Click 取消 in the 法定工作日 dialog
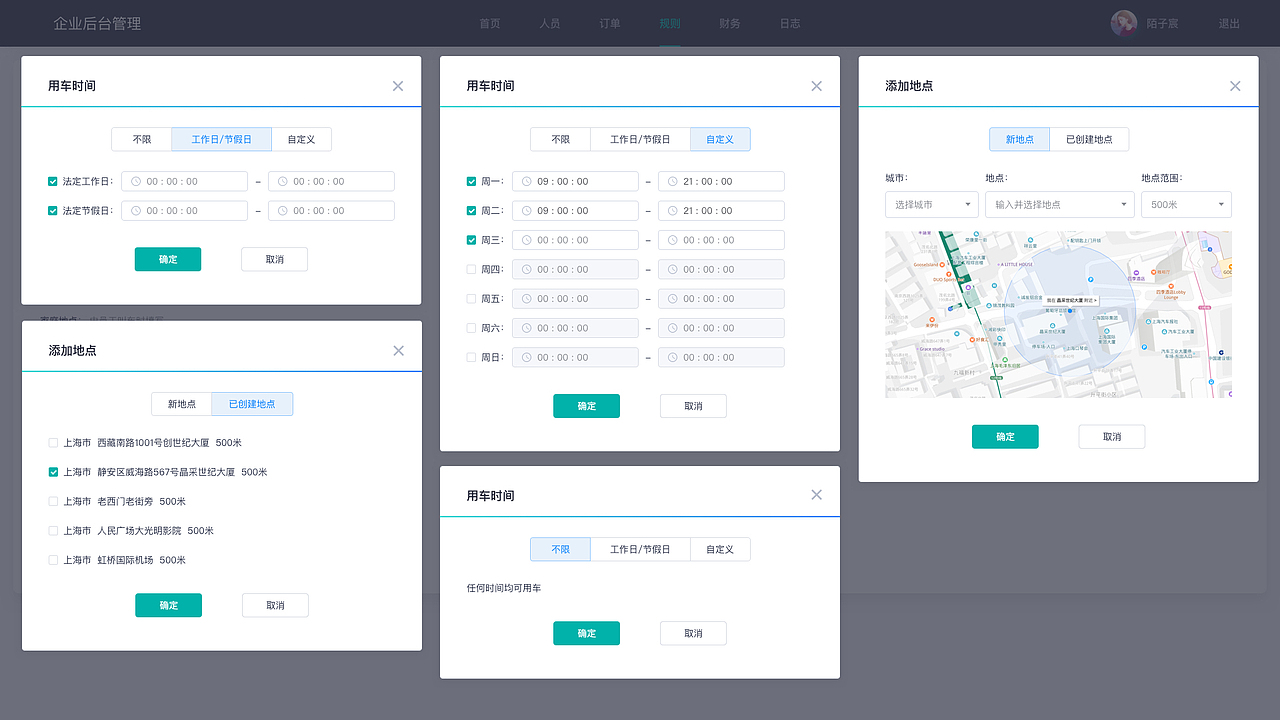This screenshot has height=720, width=1280. [274, 259]
